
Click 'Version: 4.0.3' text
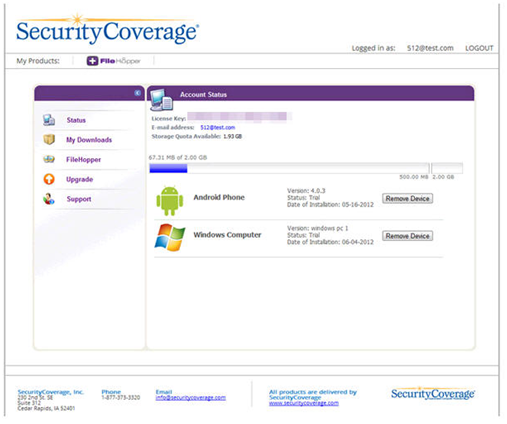click(x=306, y=191)
